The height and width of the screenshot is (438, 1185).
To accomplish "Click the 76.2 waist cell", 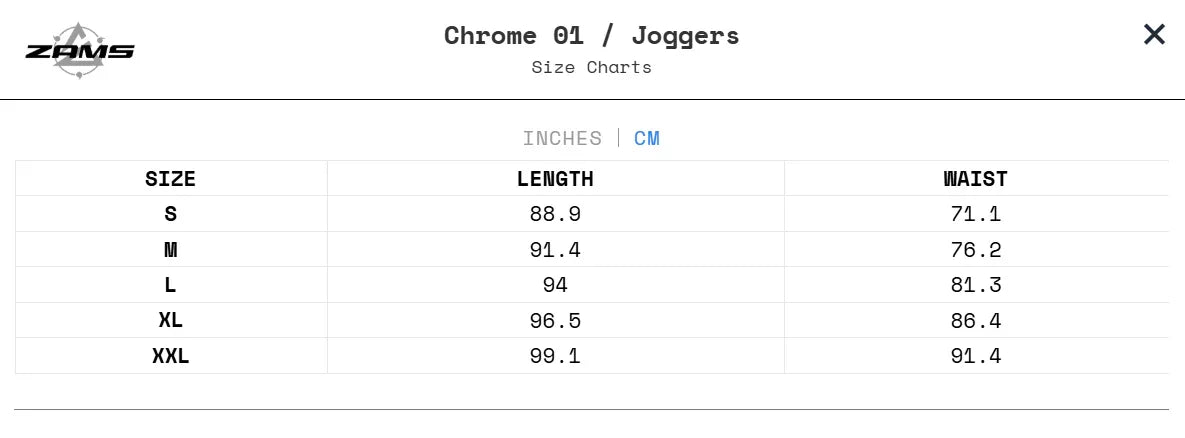I will (x=975, y=250).
